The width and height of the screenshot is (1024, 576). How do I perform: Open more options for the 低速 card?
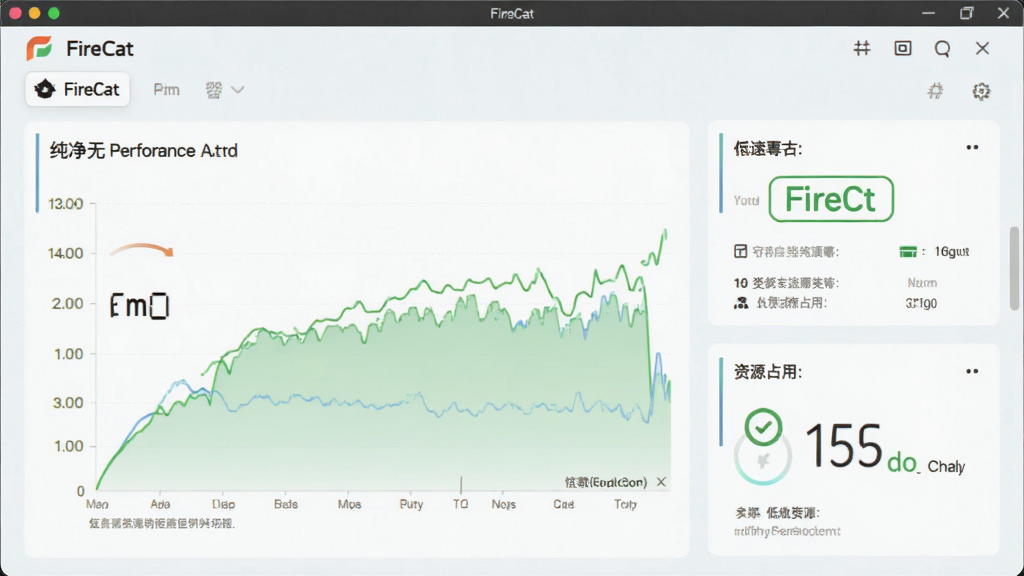point(972,148)
